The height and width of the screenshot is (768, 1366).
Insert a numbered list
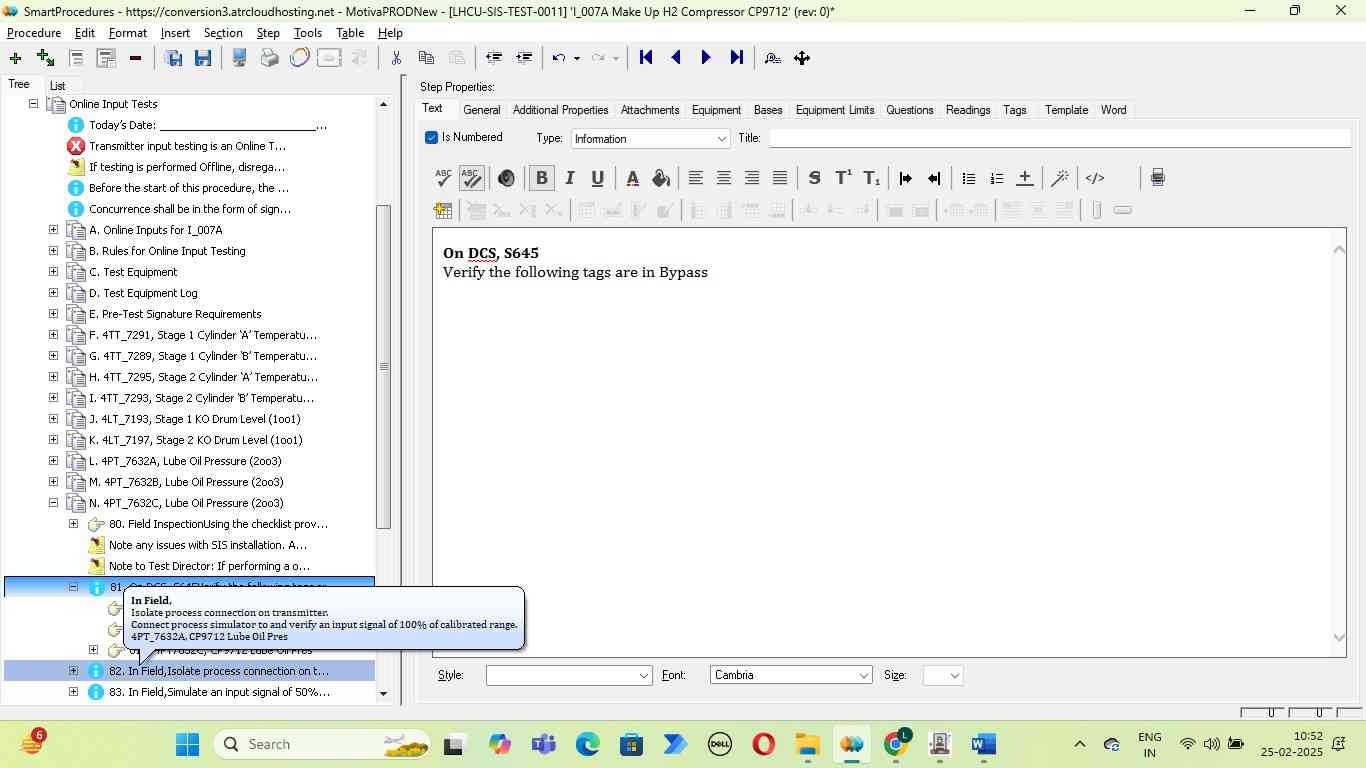point(996,178)
